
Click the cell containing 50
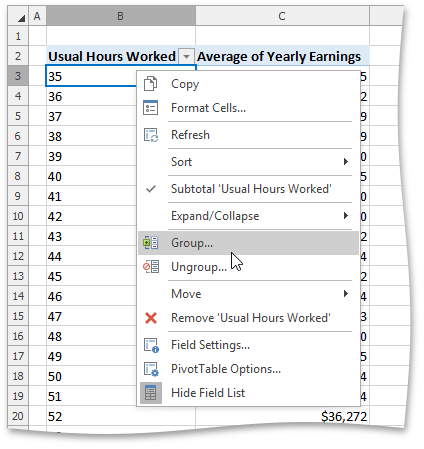click(91, 376)
